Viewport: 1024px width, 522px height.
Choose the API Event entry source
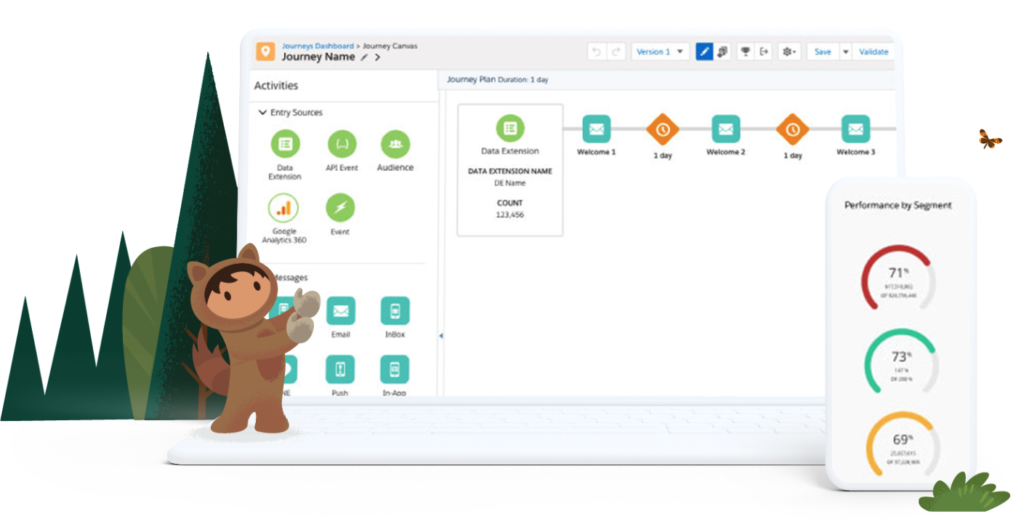(341, 144)
